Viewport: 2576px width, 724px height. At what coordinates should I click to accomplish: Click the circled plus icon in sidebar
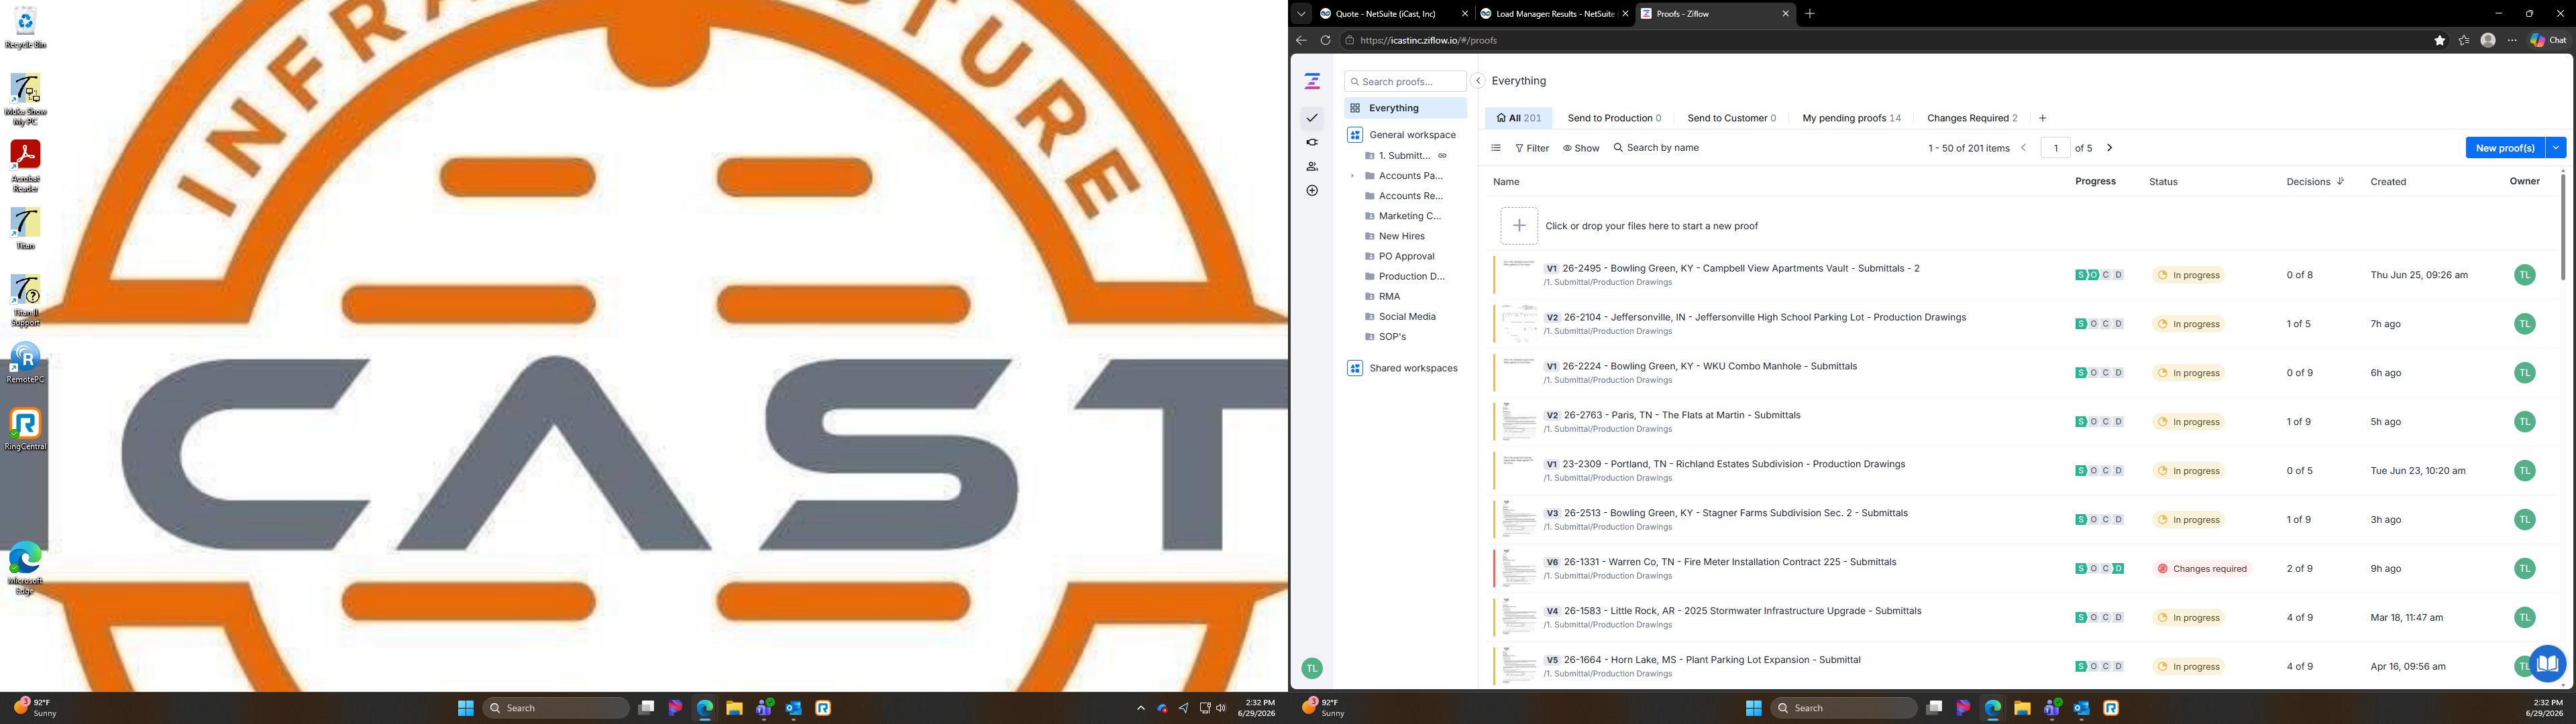coord(1312,190)
